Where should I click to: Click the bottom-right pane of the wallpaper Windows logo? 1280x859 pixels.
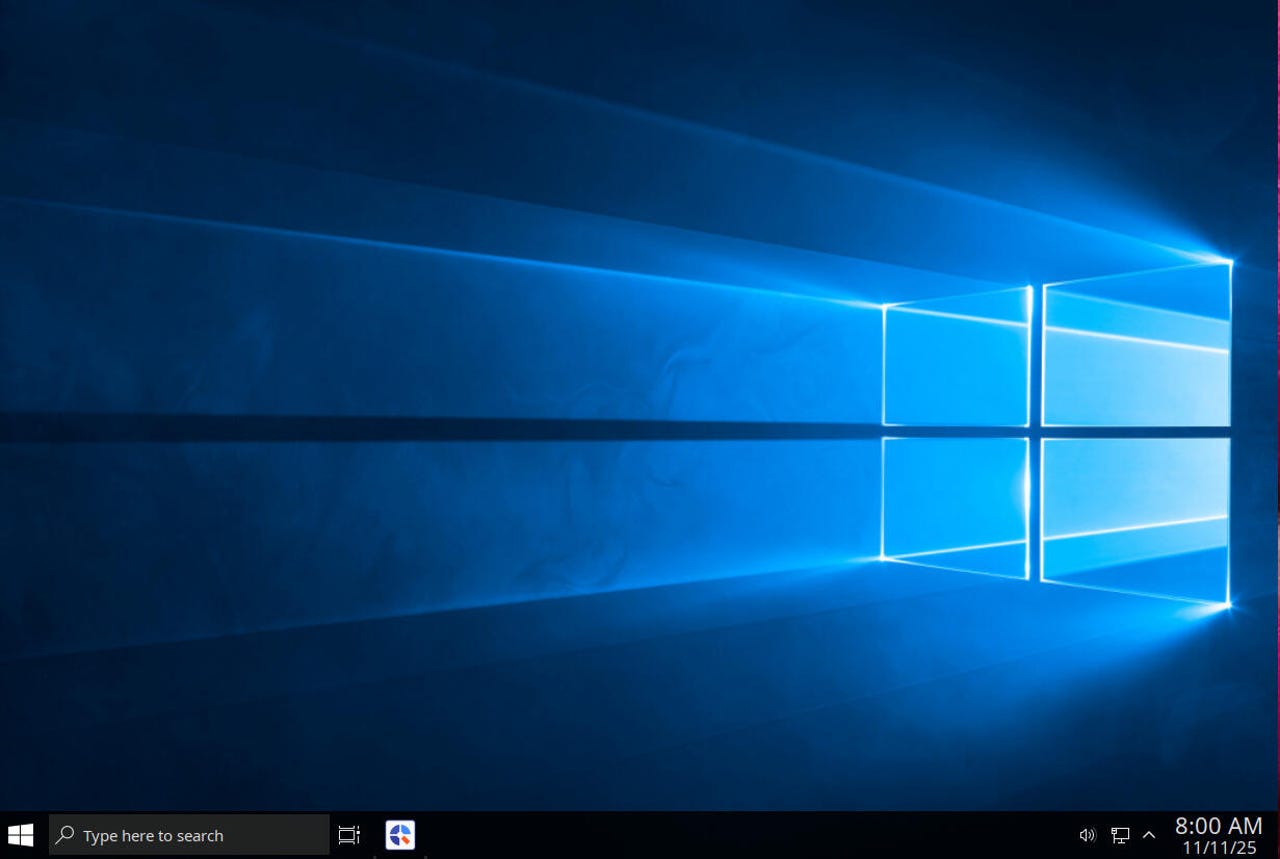(1136, 515)
